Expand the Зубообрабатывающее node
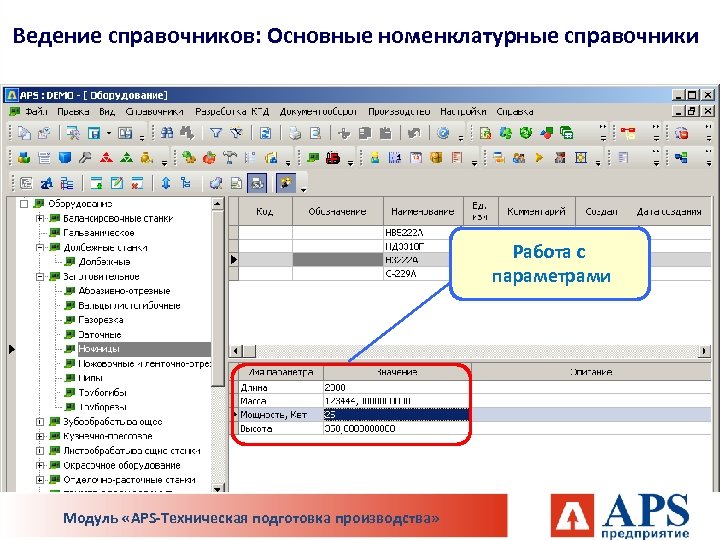 pyautogui.click(x=40, y=422)
